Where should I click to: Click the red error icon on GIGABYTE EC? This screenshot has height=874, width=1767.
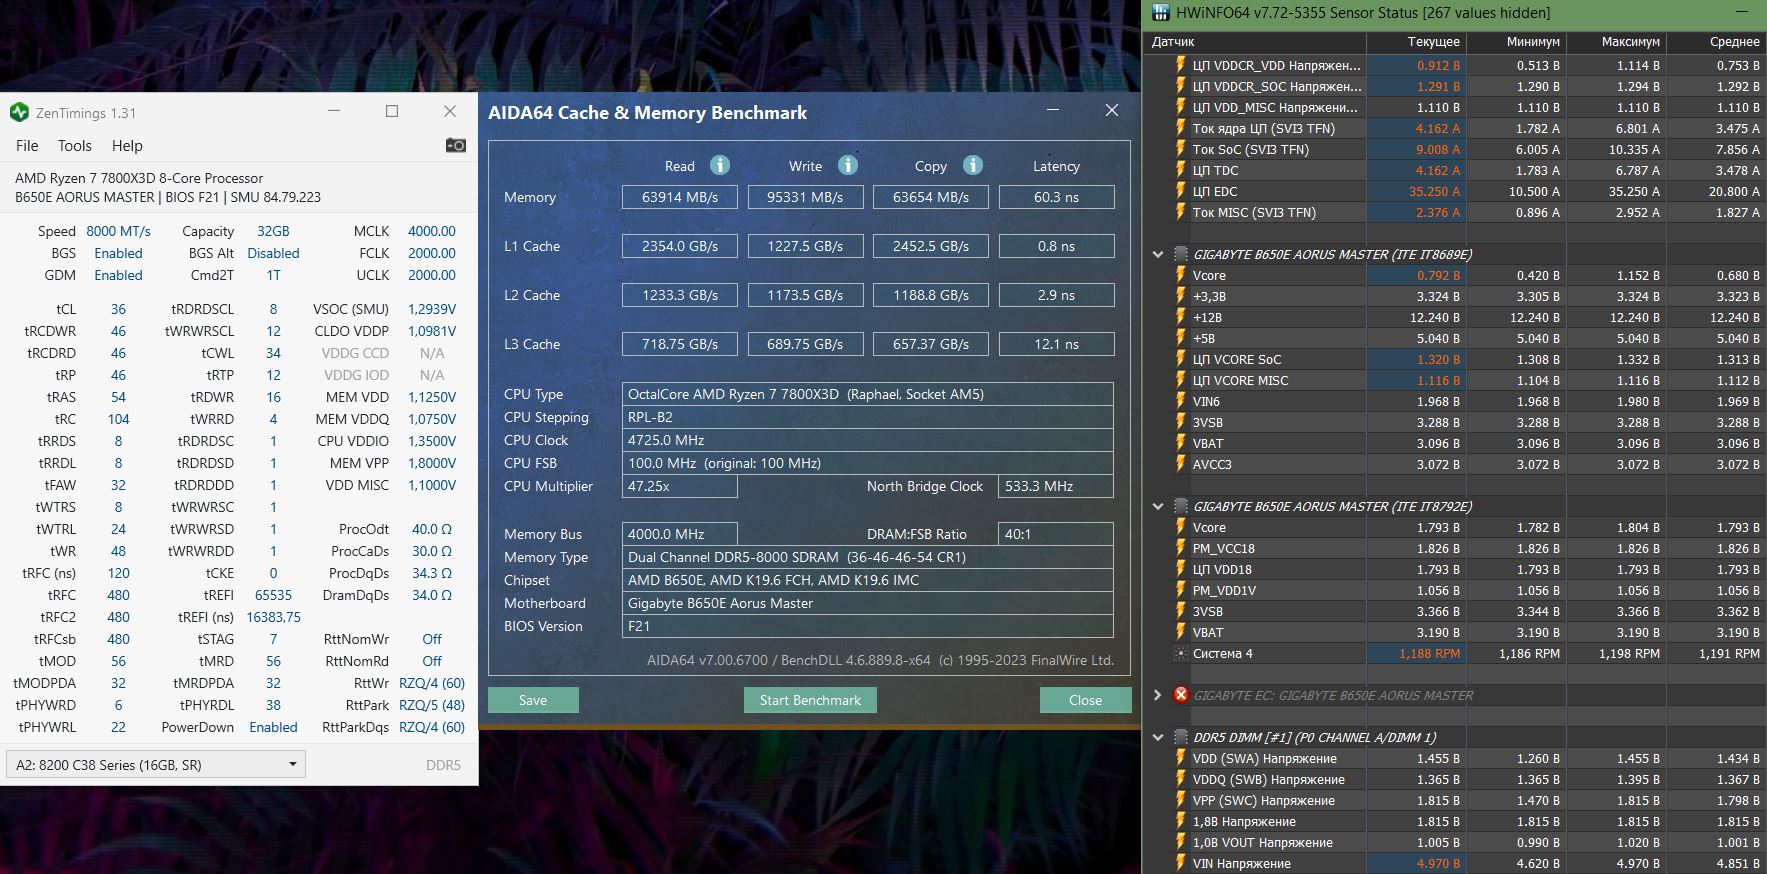(x=1180, y=695)
